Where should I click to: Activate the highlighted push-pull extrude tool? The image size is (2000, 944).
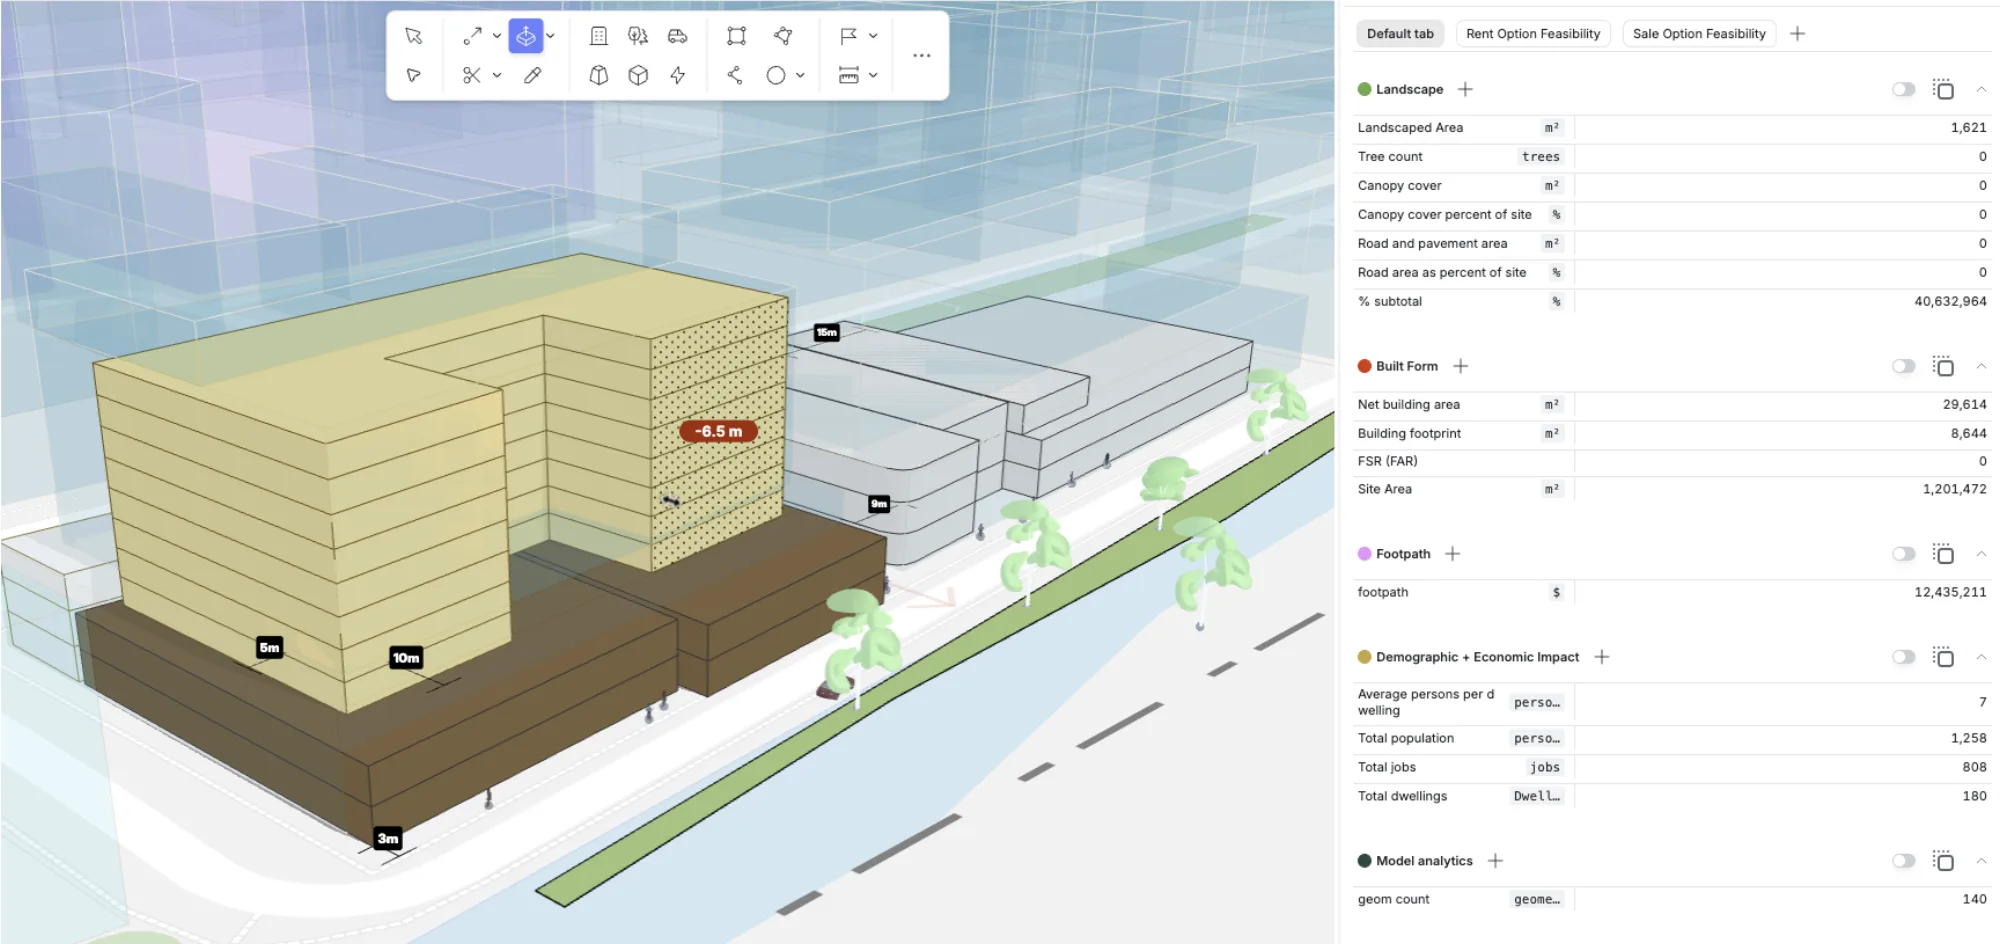[x=525, y=36]
